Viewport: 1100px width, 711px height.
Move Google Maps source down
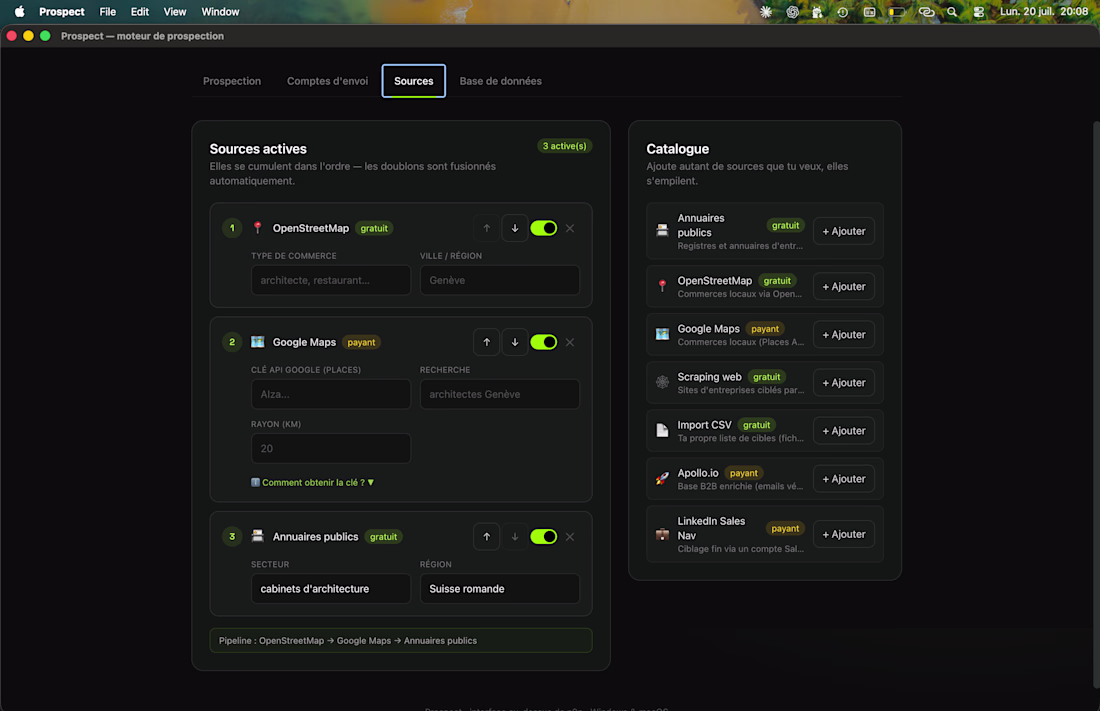tap(514, 342)
